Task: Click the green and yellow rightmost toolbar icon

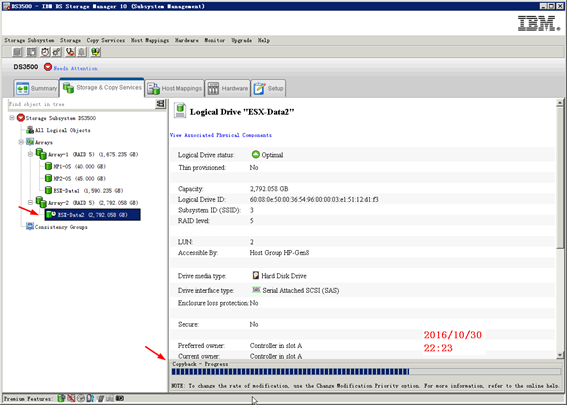Action: pos(96,52)
